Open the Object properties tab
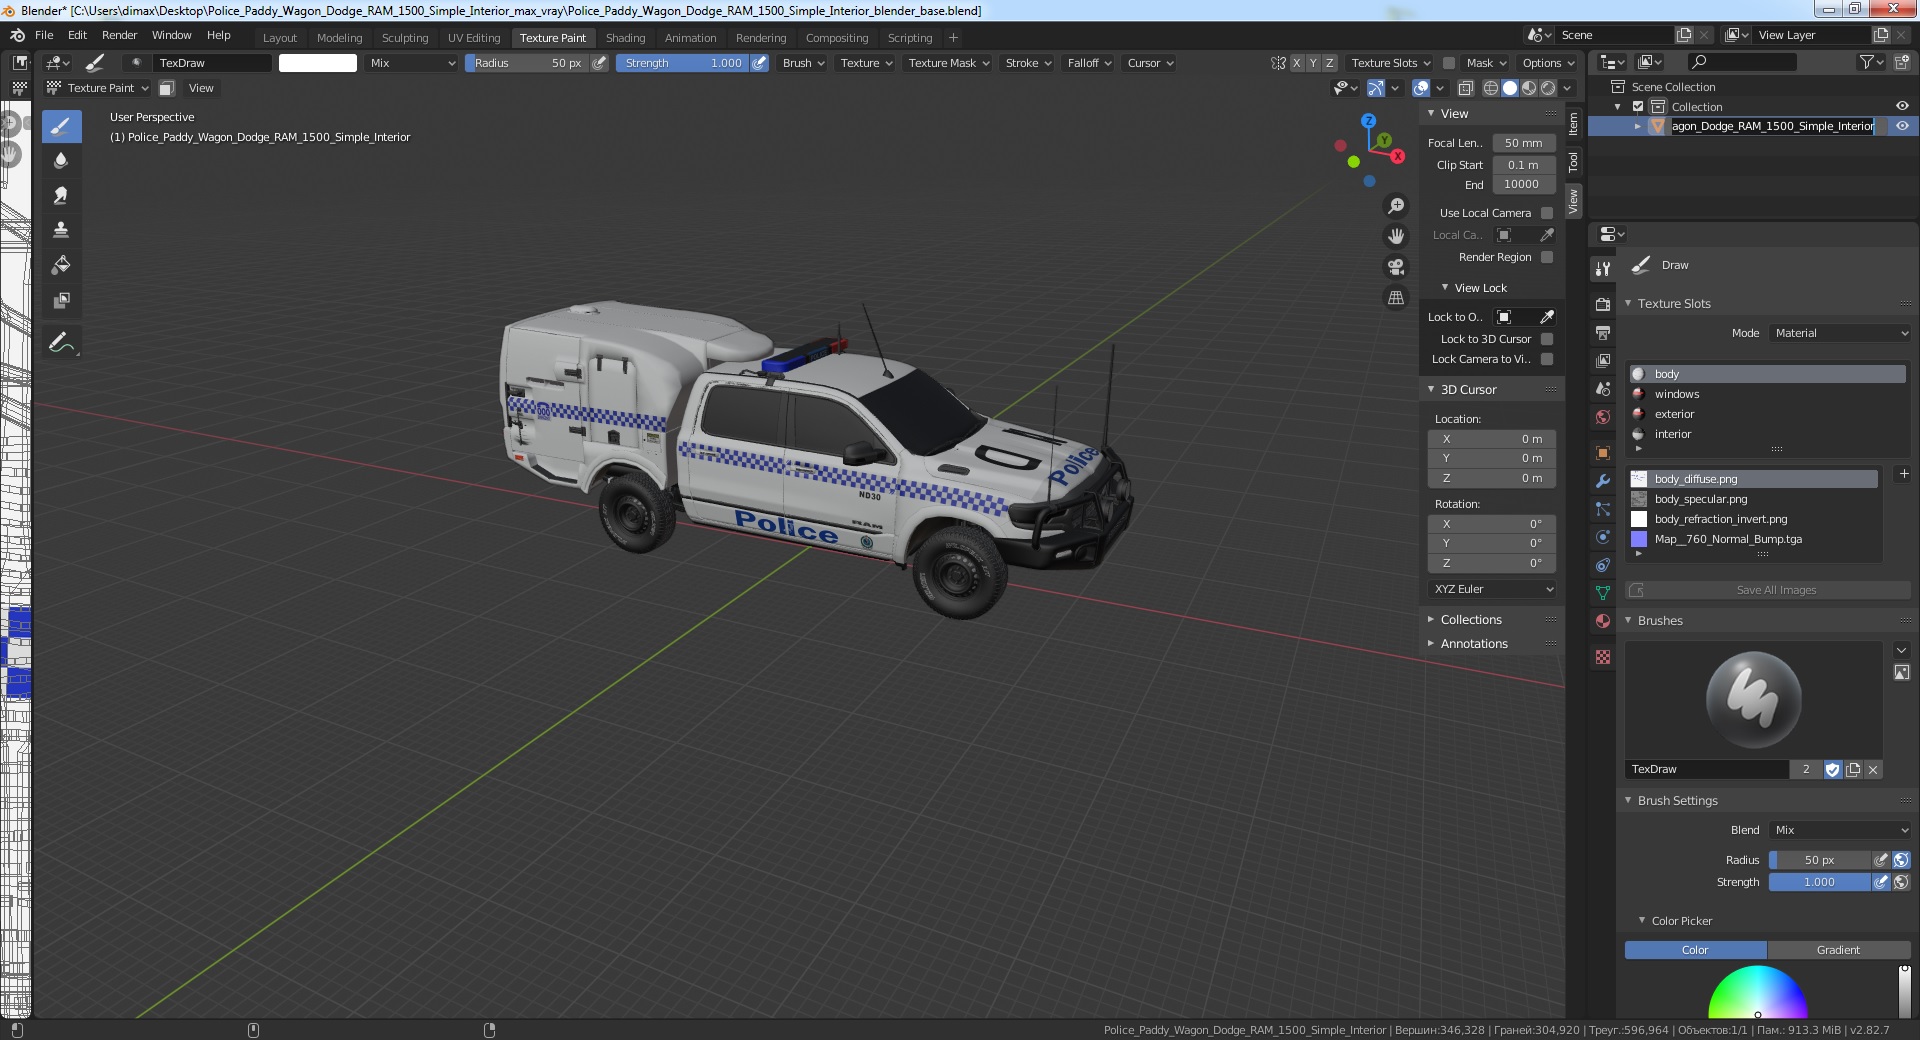The image size is (1920, 1040). (x=1603, y=453)
